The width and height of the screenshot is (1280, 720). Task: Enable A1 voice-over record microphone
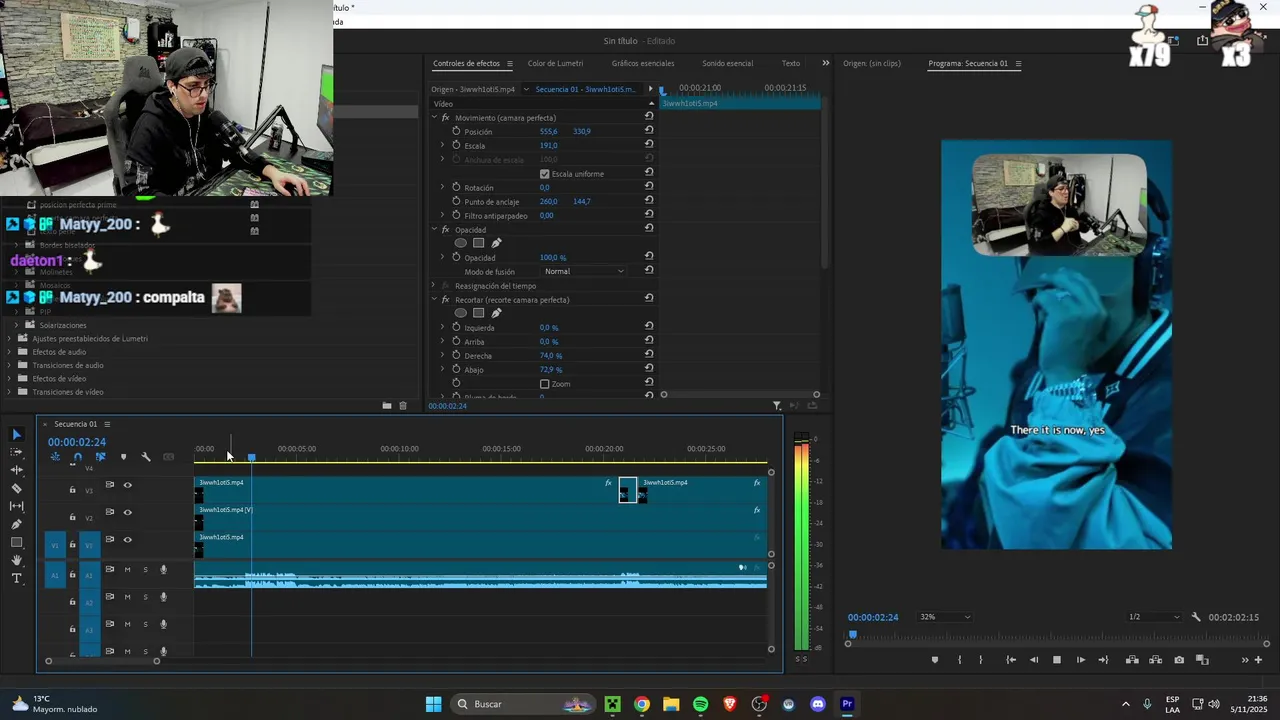163,570
